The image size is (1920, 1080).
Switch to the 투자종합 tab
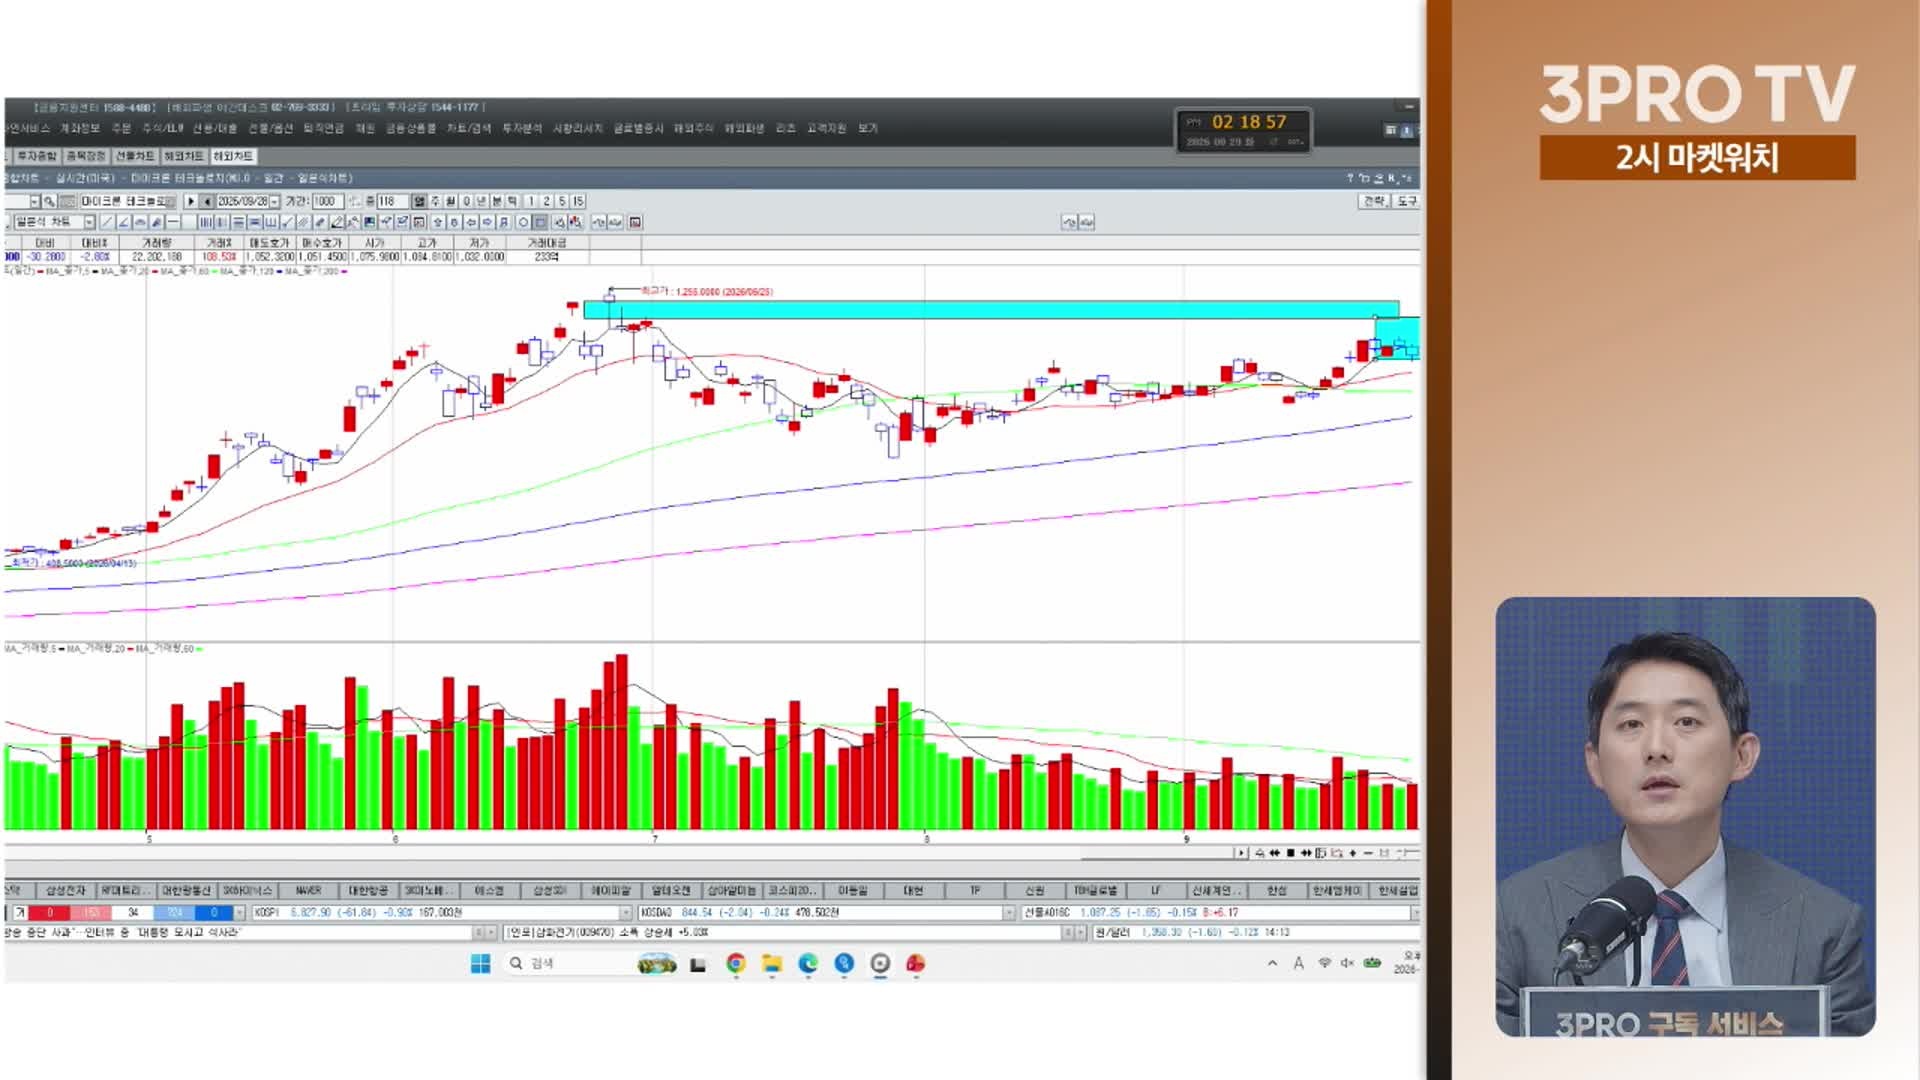pyautogui.click(x=36, y=156)
